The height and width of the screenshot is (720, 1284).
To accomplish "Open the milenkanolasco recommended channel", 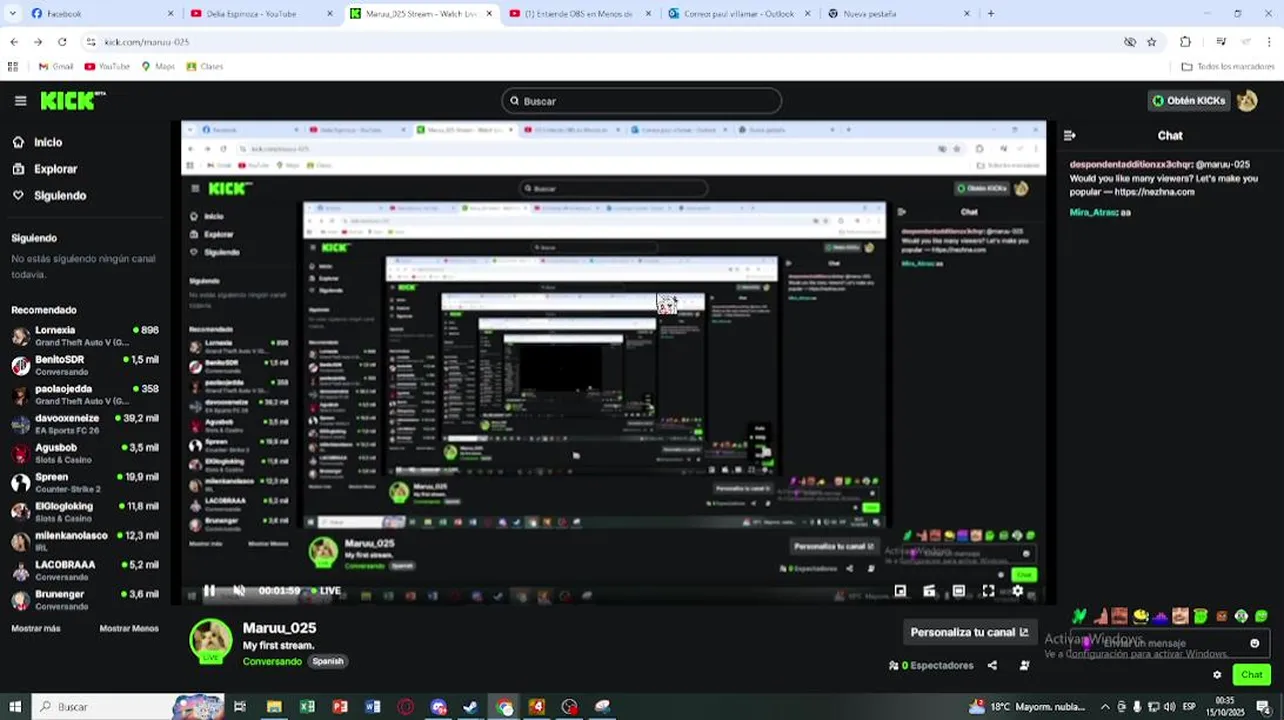I will [85, 541].
